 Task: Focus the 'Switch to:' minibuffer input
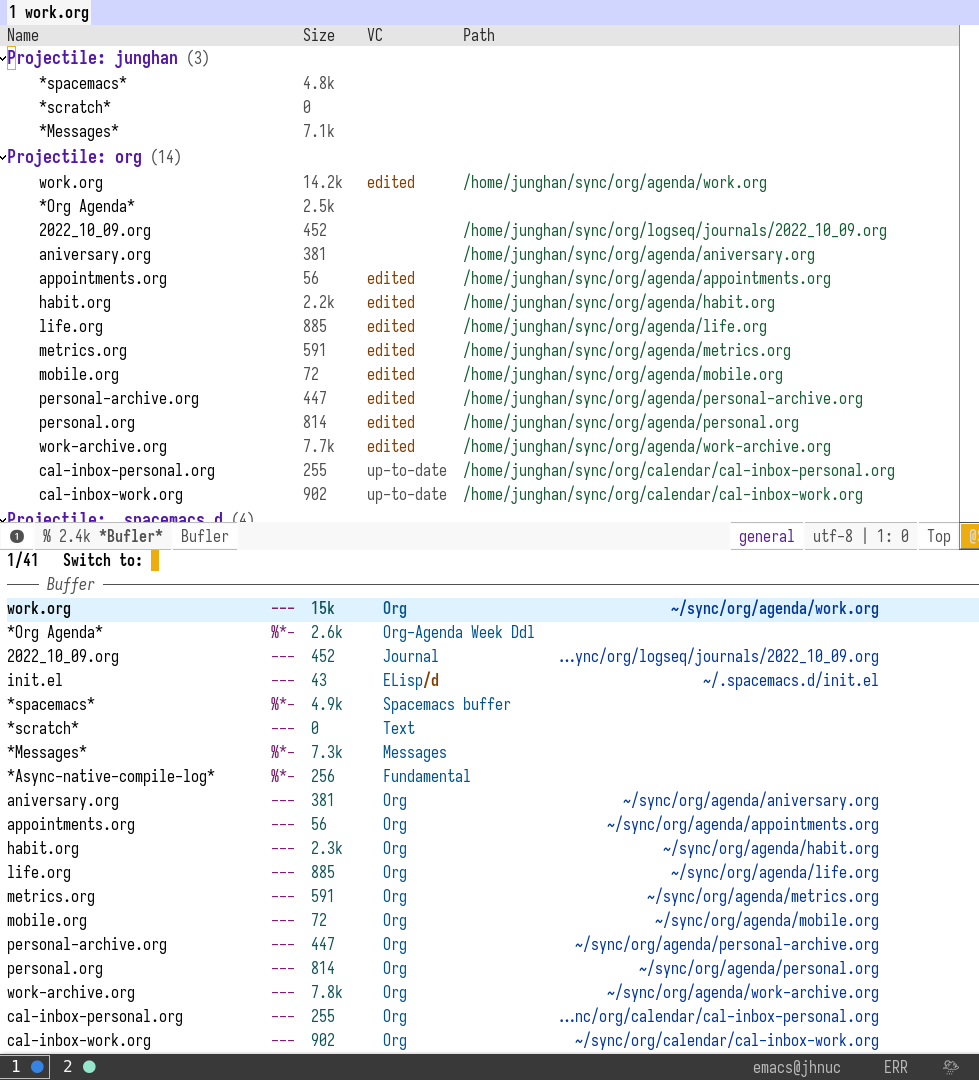pos(155,561)
